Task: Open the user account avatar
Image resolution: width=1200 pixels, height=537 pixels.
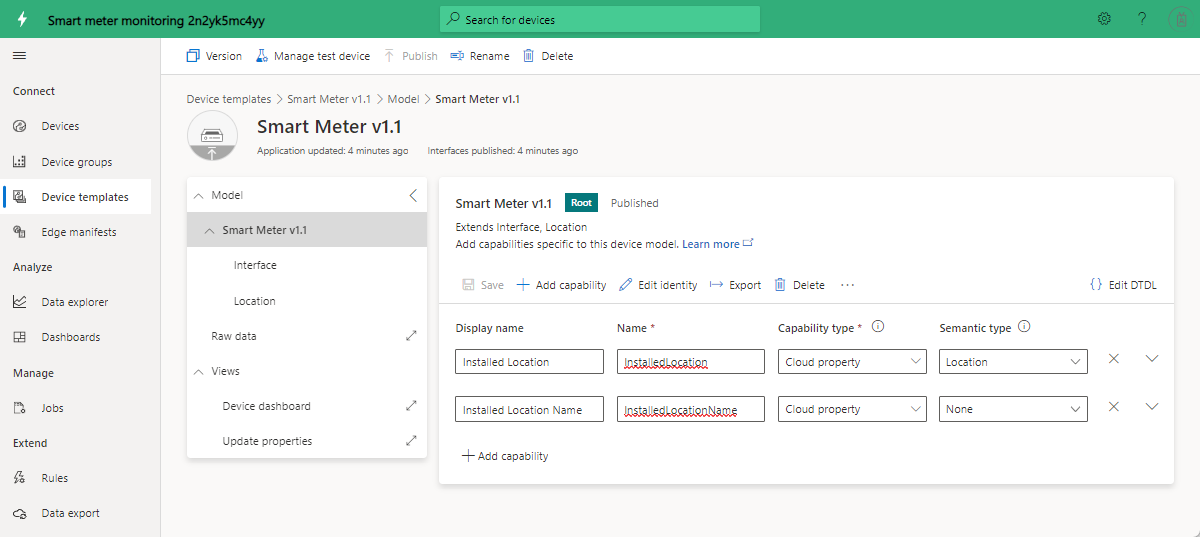Action: [1179, 19]
